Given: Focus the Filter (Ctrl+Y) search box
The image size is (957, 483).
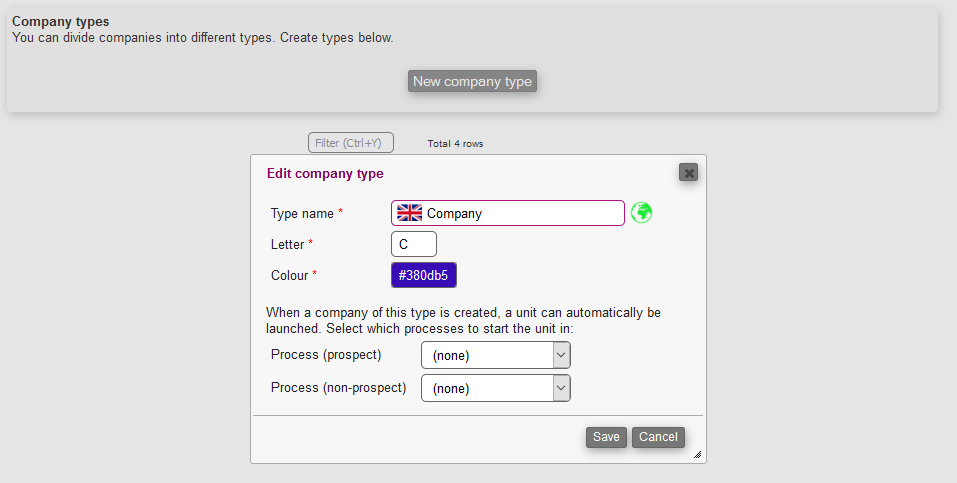Looking at the screenshot, I should pos(351,143).
